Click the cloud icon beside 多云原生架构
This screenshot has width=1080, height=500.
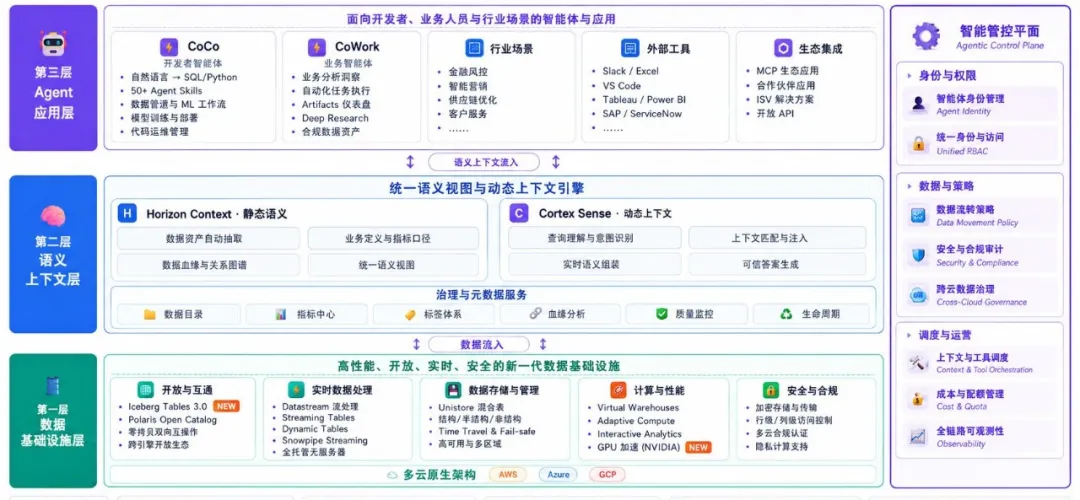coord(392,475)
